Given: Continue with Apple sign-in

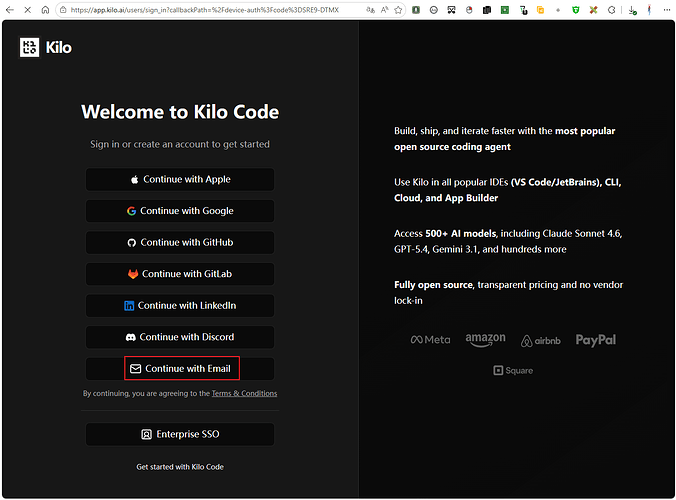Looking at the screenshot, I should click(x=180, y=179).
